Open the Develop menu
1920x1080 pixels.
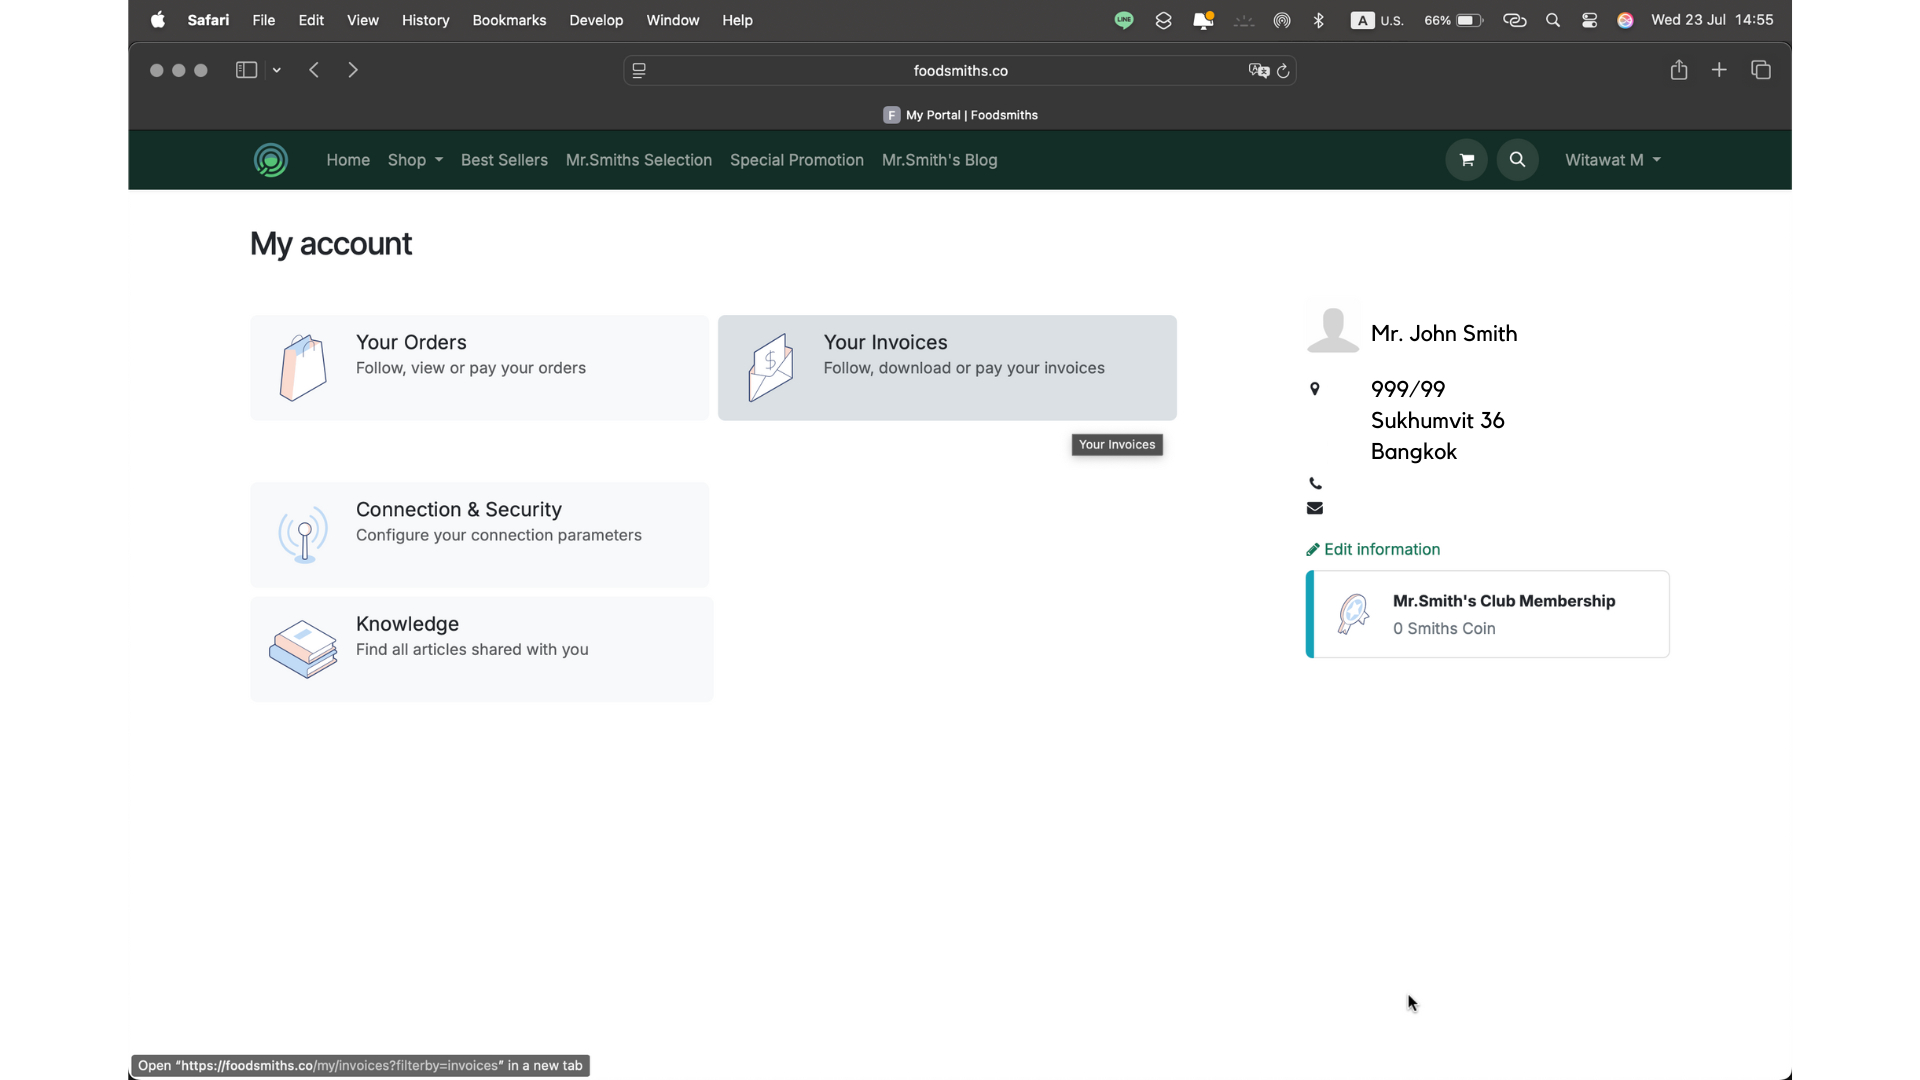coord(597,20)
